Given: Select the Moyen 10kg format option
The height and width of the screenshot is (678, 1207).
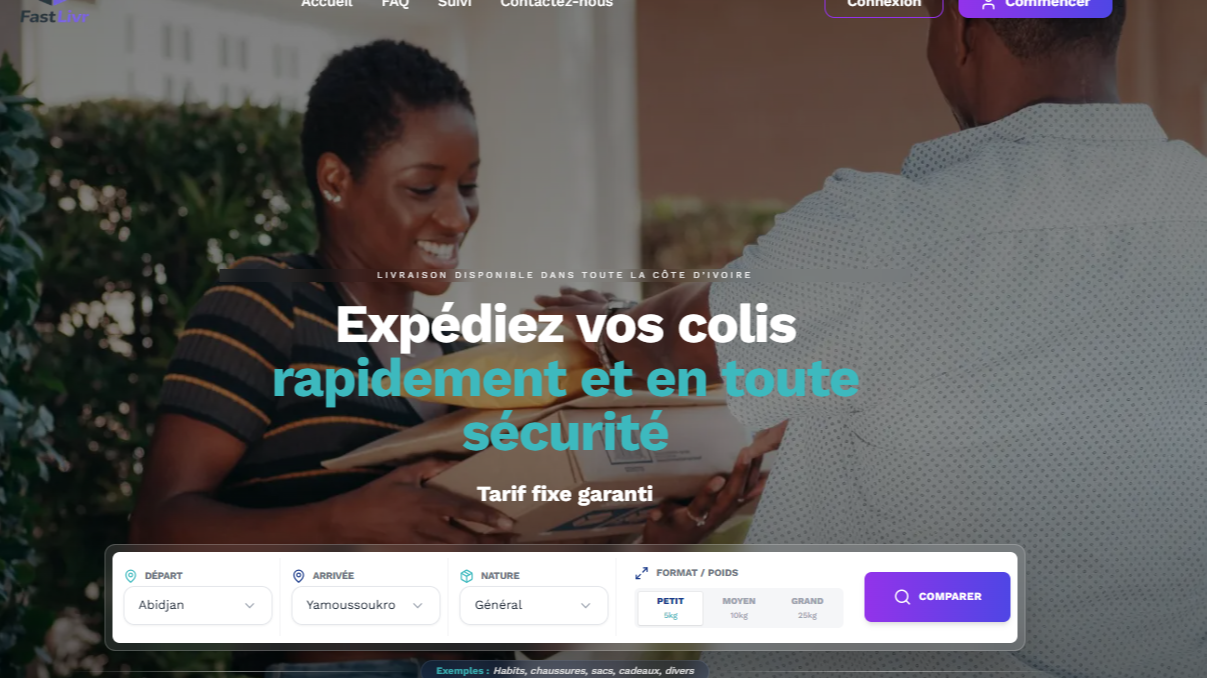Looking at the screenshot, I should [739, 608].
